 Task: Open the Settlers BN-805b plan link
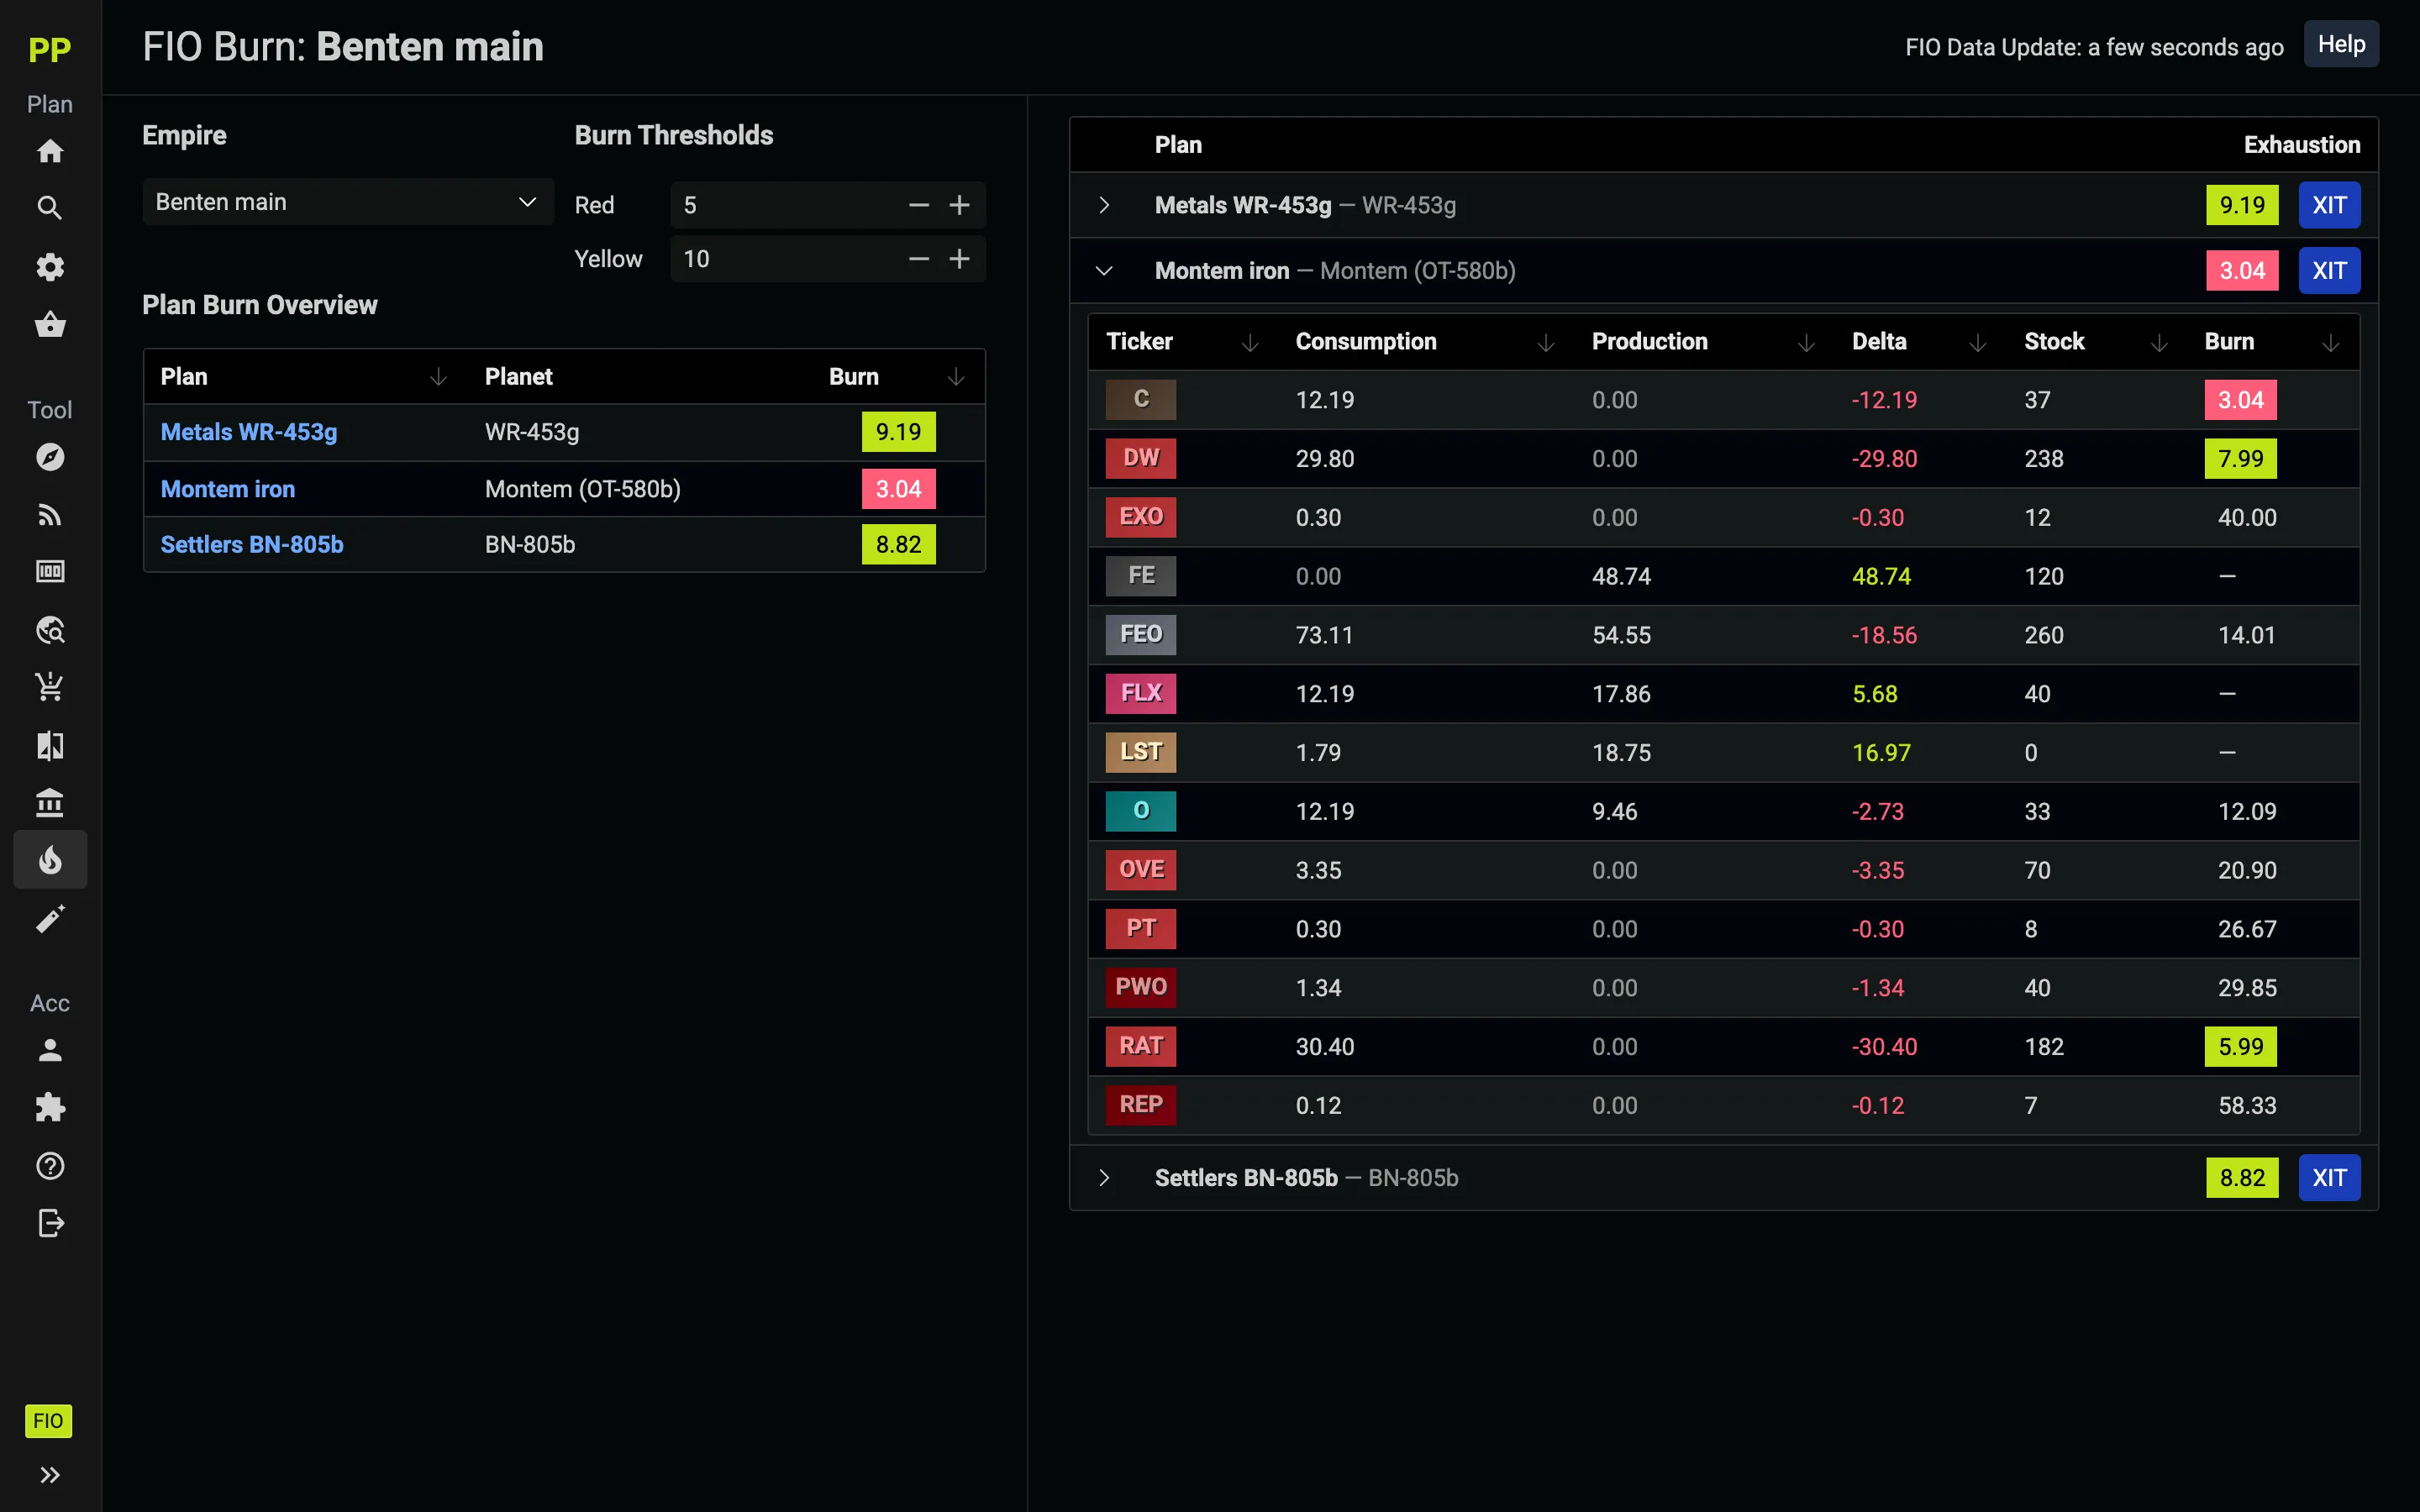[x=252, y=545]
